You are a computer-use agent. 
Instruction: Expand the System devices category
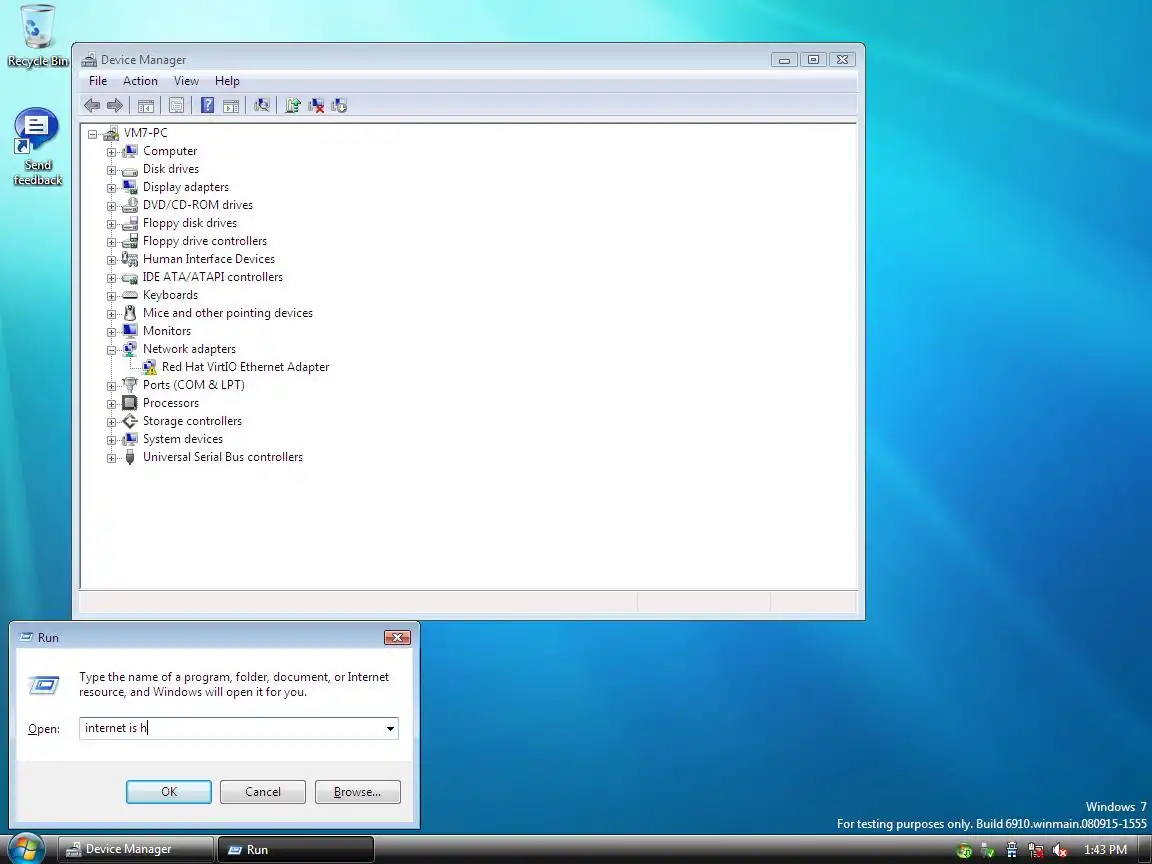click(x=112, y=440)
